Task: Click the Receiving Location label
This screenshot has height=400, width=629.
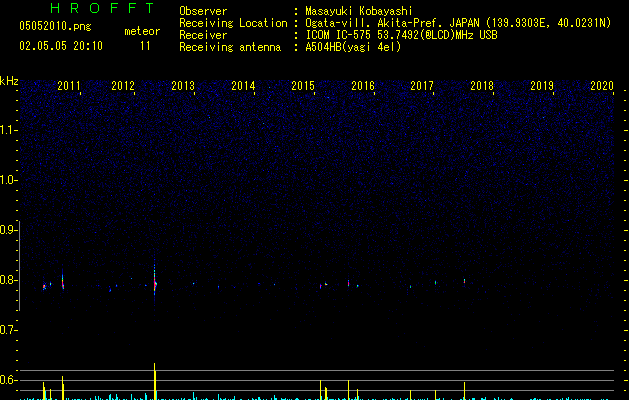Action: click(x=233, y=23)
